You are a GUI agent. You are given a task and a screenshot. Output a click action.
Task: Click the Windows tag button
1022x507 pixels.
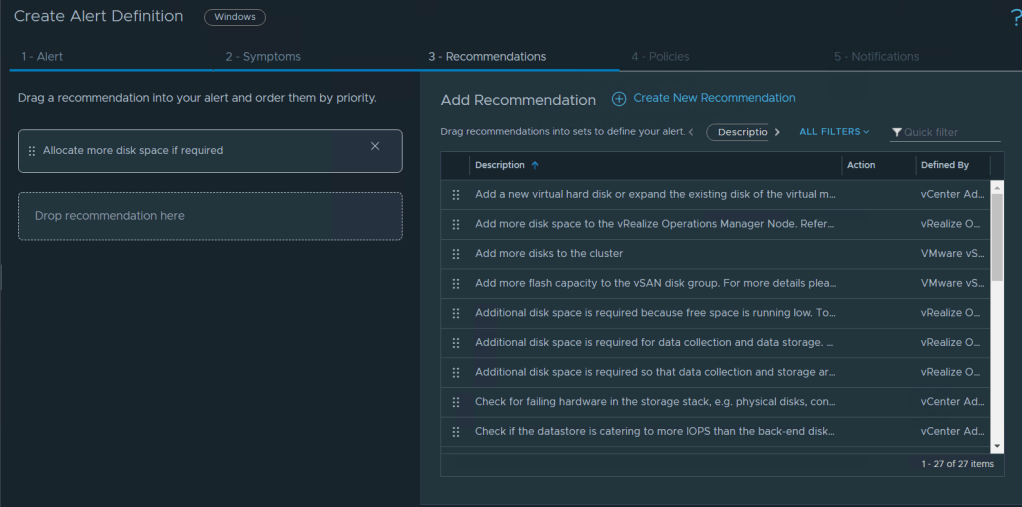[235, 17]
